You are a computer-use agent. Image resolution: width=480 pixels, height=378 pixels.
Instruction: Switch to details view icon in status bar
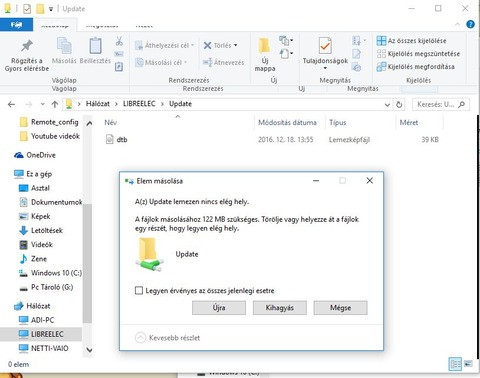(x=455, y=364)
